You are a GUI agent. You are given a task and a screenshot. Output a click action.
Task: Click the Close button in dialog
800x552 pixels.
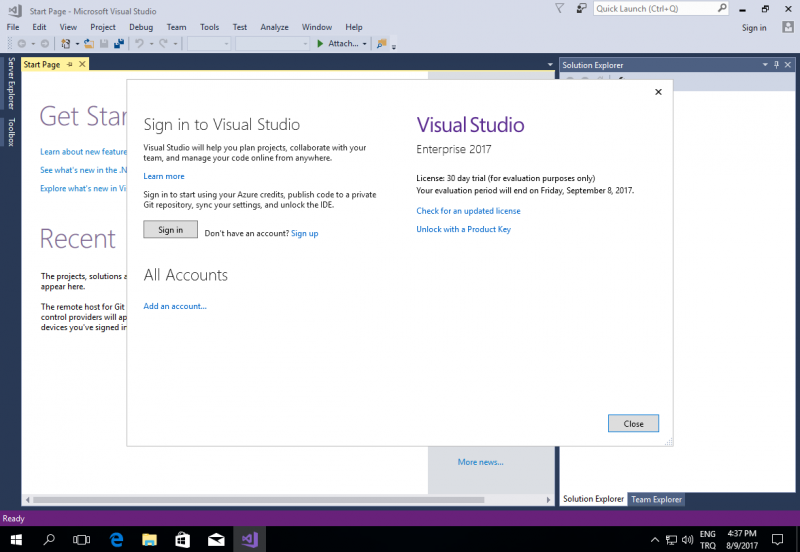tap(633, 423)
